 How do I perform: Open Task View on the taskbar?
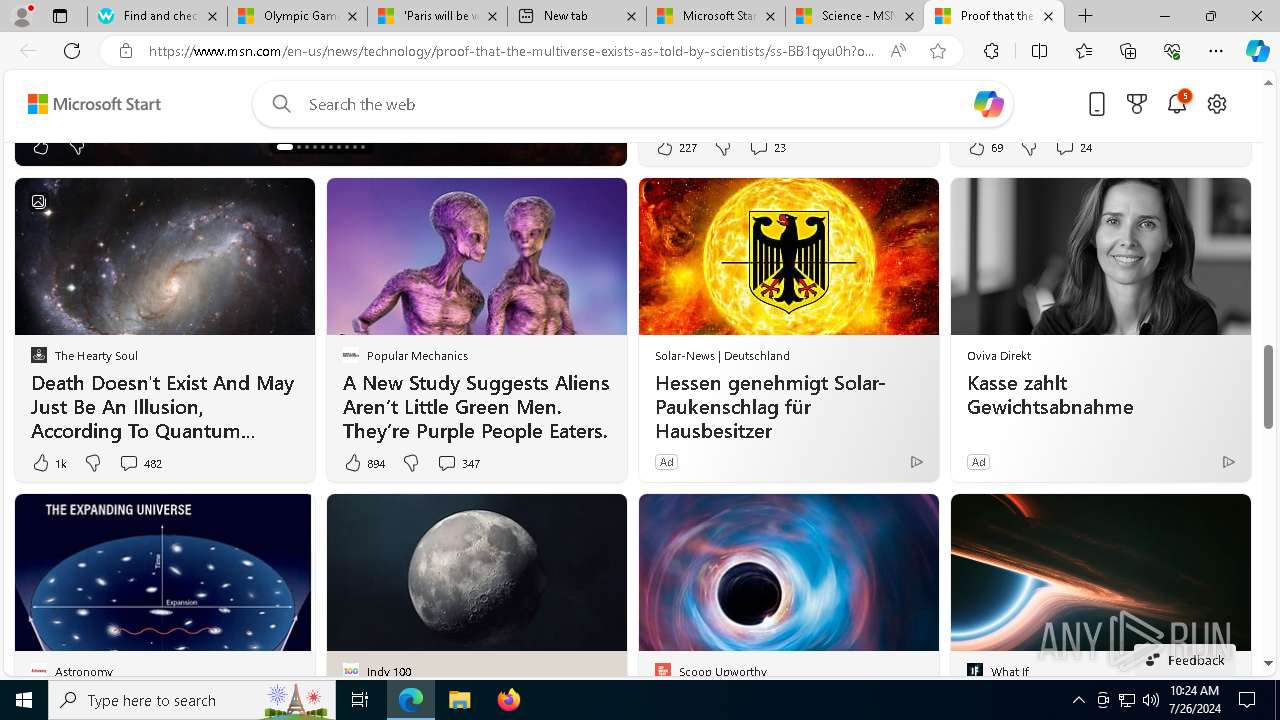[x=360, y=700]
